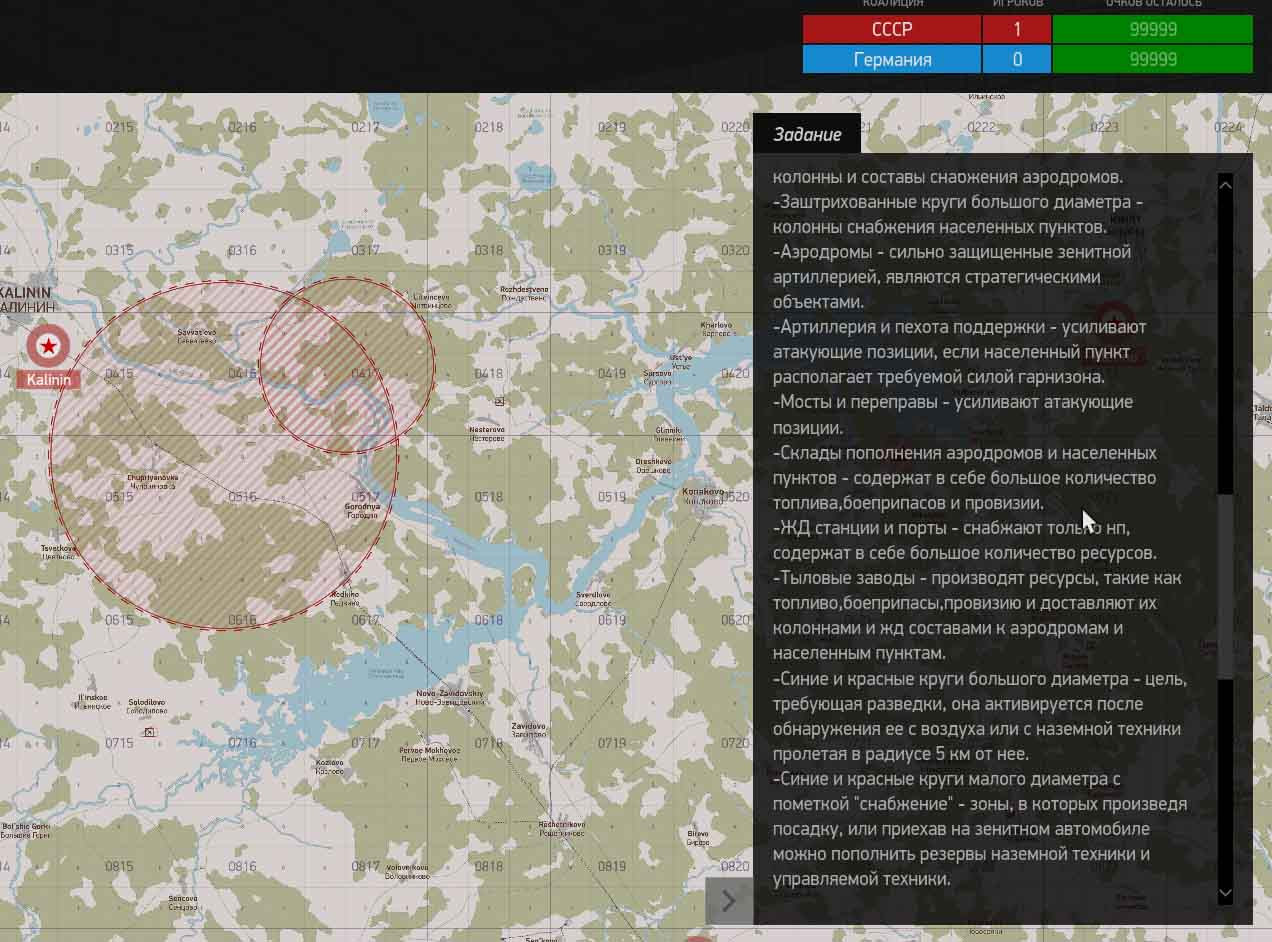Click the Gorodnya town label
The image size is (1272, 942).
(363, 510)
